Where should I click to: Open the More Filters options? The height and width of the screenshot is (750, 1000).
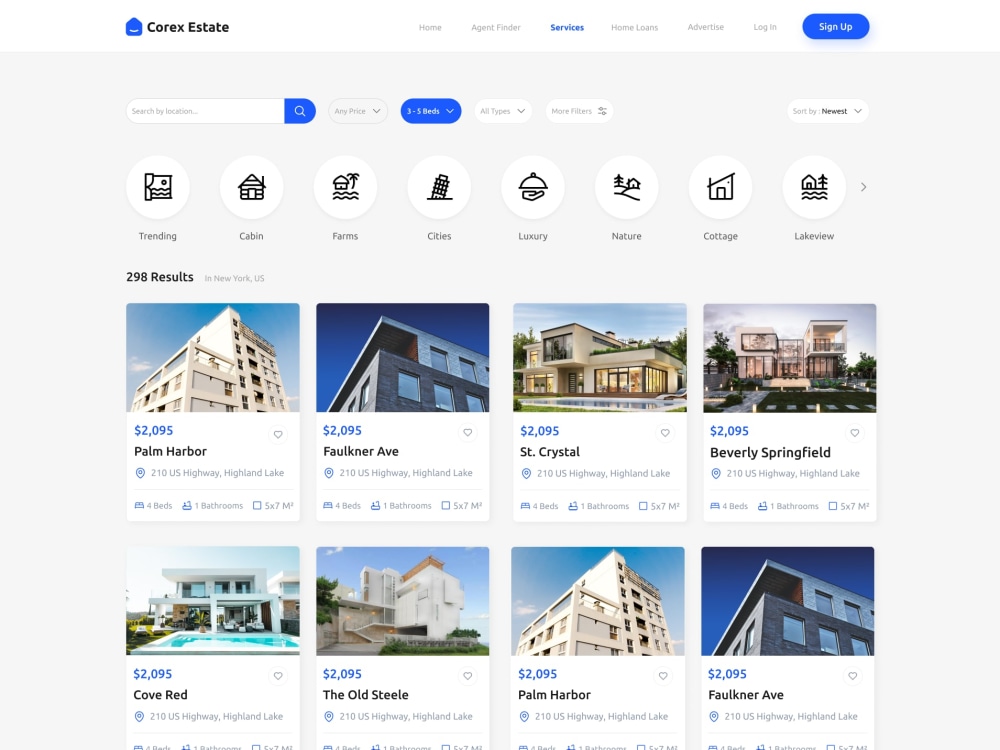(579, 111)
